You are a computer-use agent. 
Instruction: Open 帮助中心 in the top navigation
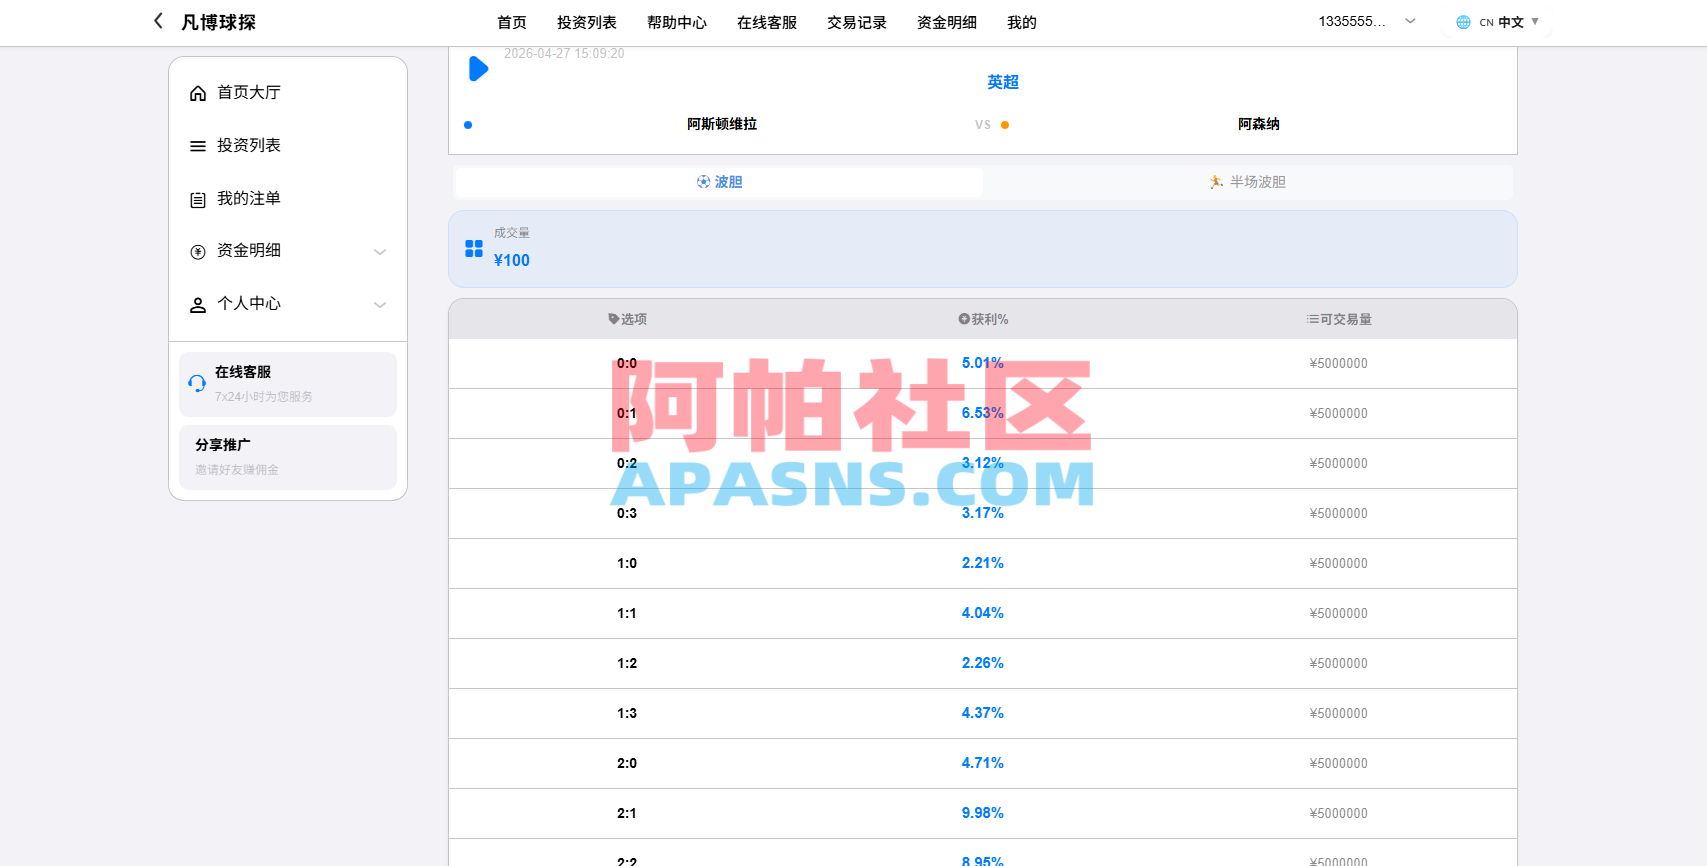click(677, 22)
